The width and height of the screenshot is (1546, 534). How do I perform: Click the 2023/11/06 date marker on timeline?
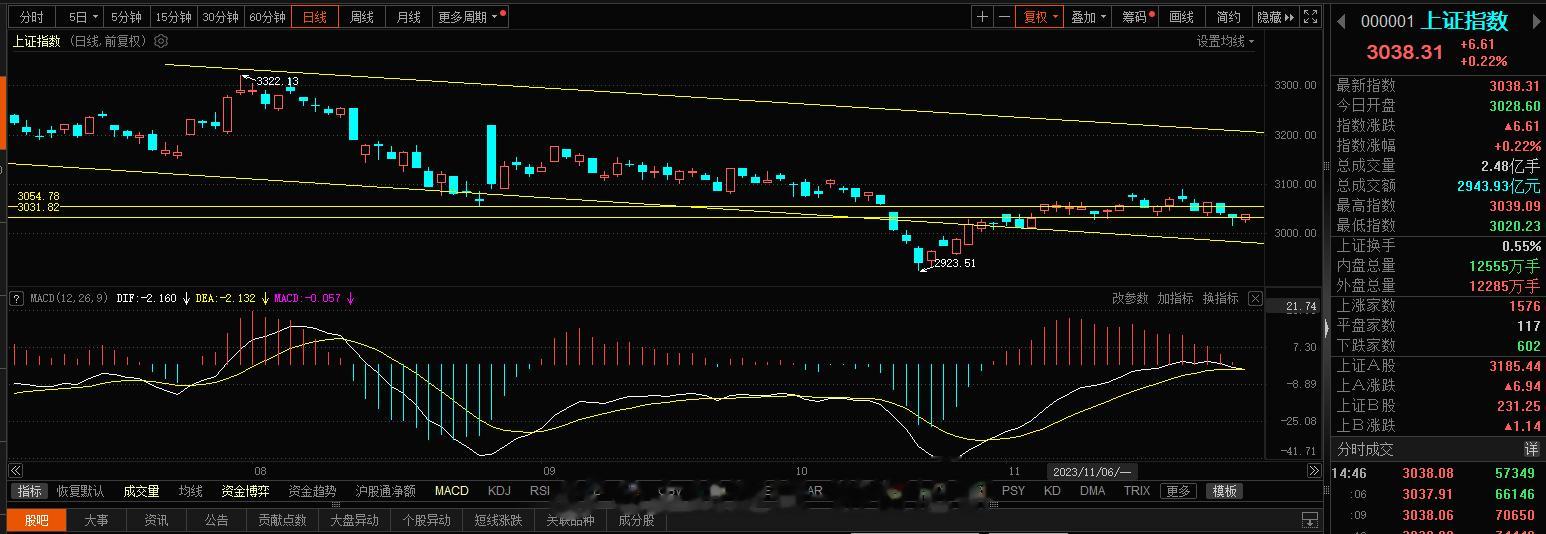tap(1092, 471)
